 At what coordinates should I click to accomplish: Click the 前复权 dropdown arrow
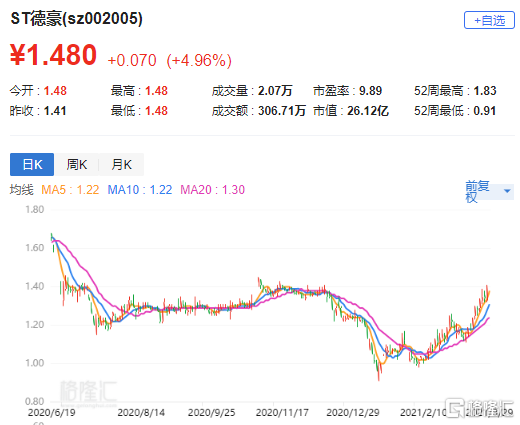coord(507,191)
